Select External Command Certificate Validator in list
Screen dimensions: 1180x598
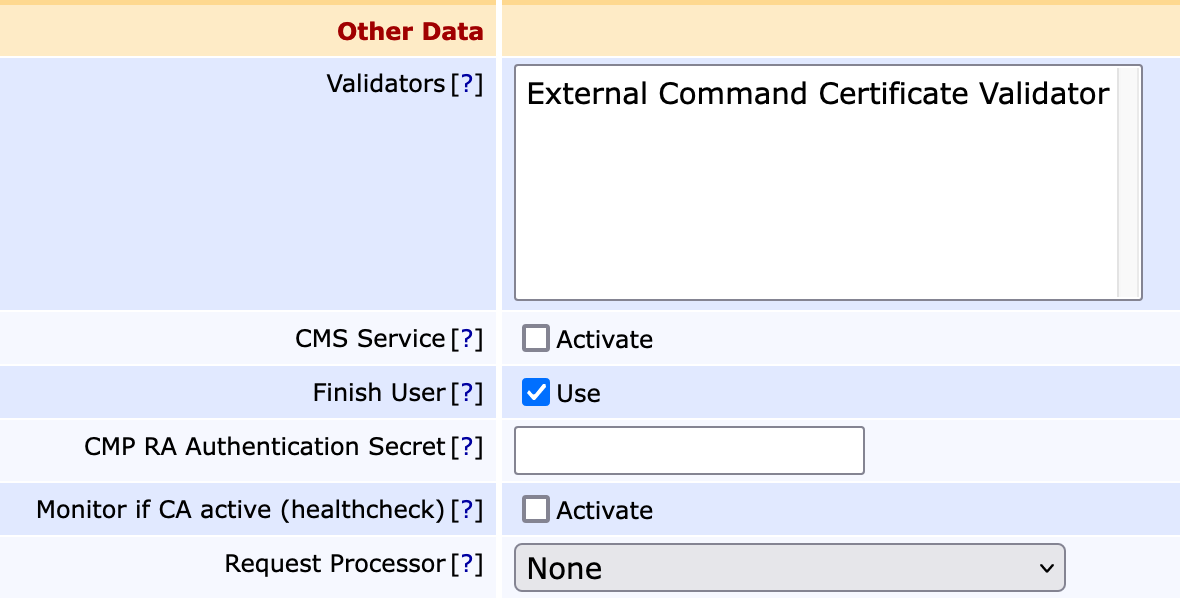pyautogui.click(x=817, y=94)
